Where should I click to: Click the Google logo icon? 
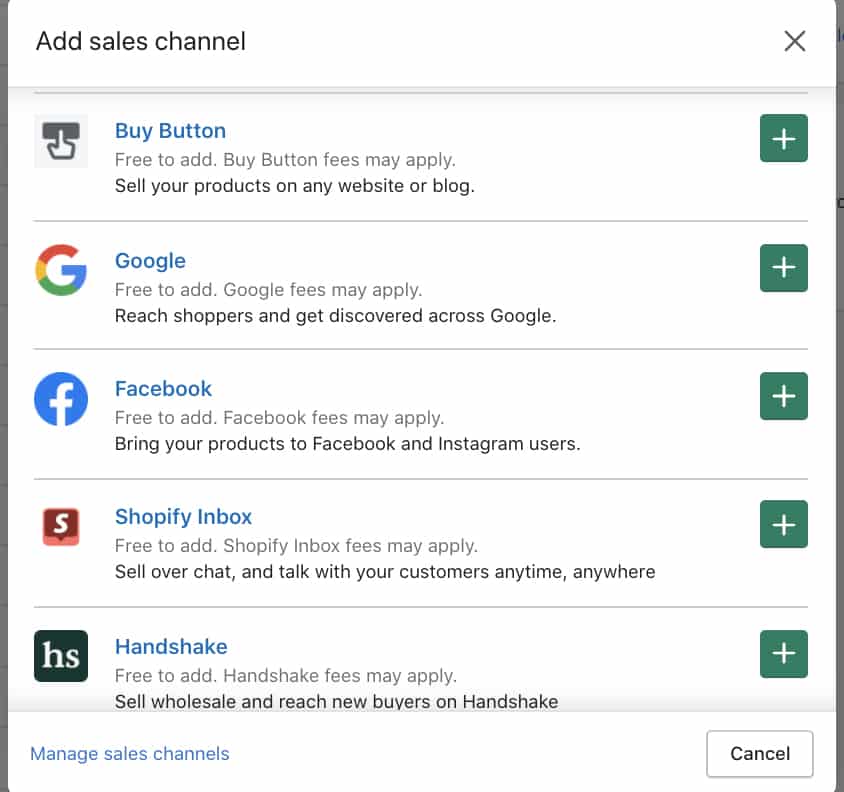(x=61, y=270)
